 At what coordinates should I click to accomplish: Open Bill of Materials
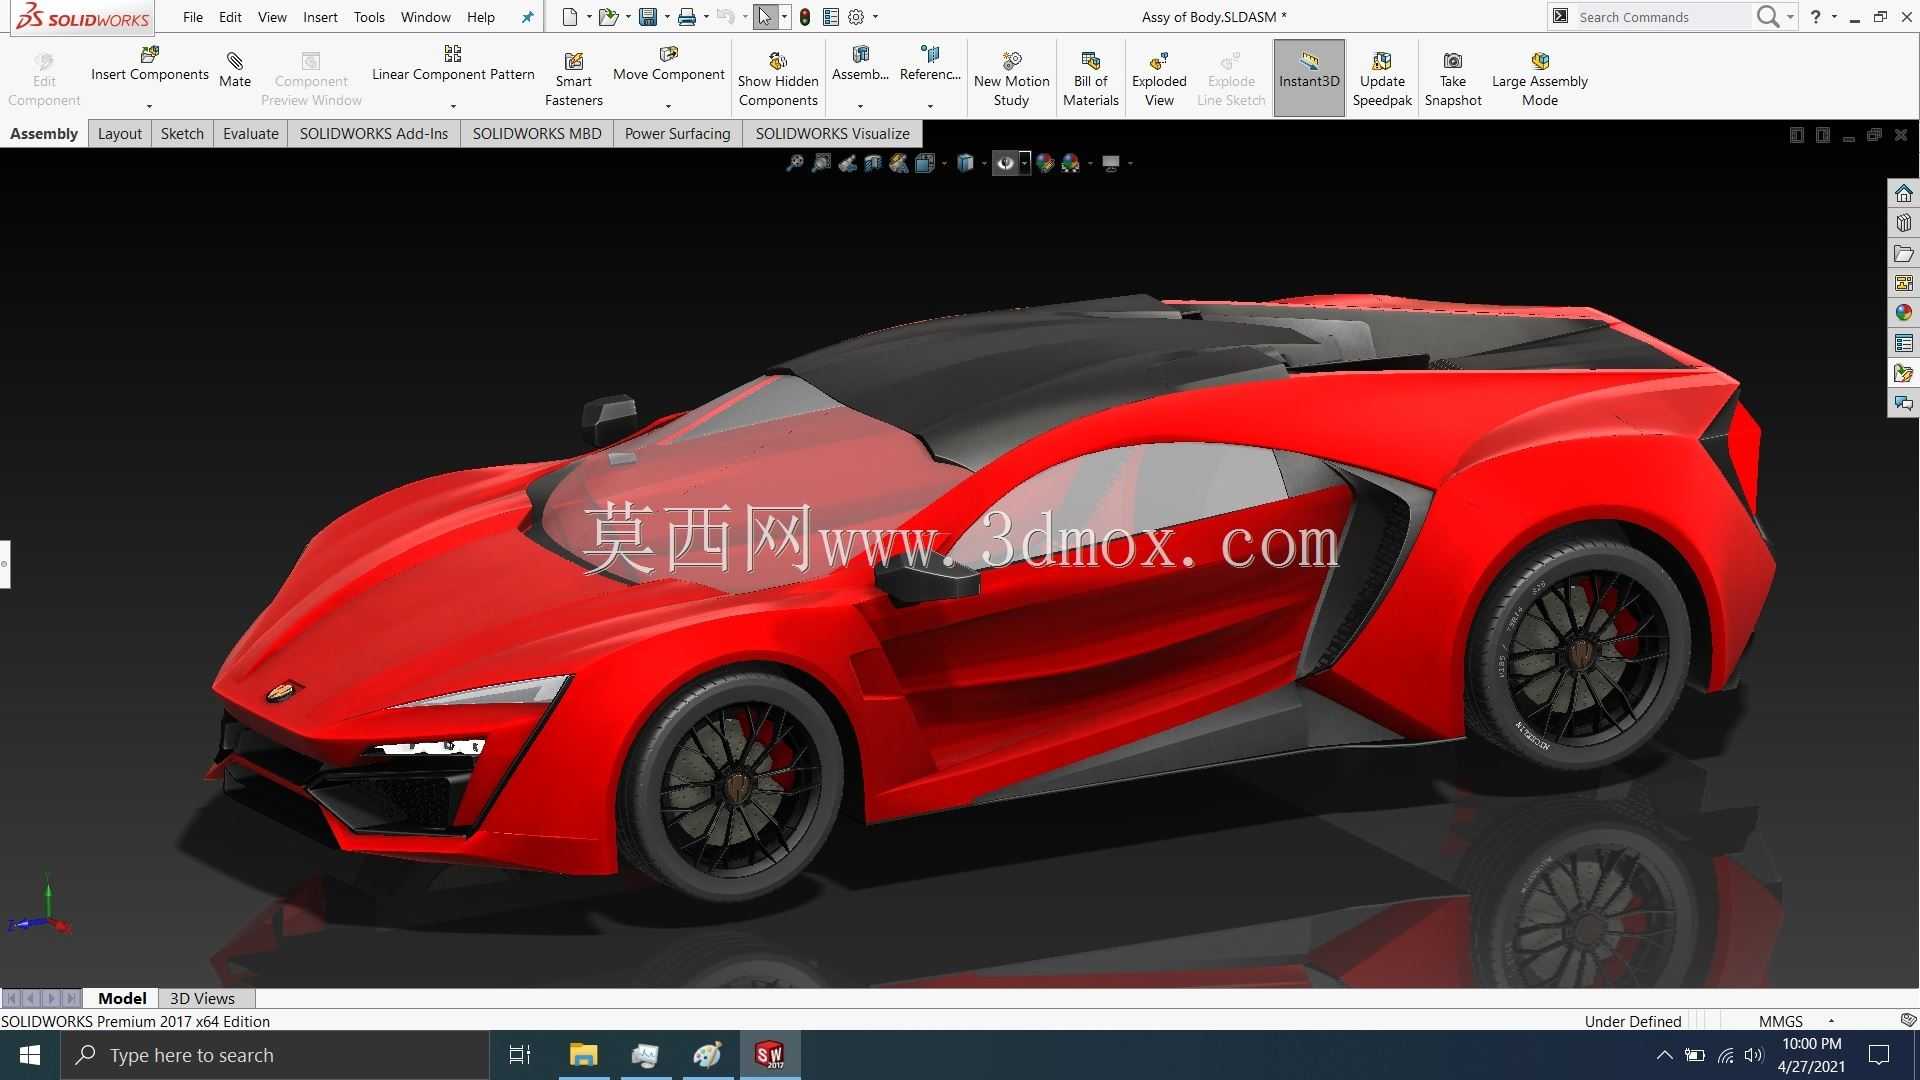click(1090, 79)
